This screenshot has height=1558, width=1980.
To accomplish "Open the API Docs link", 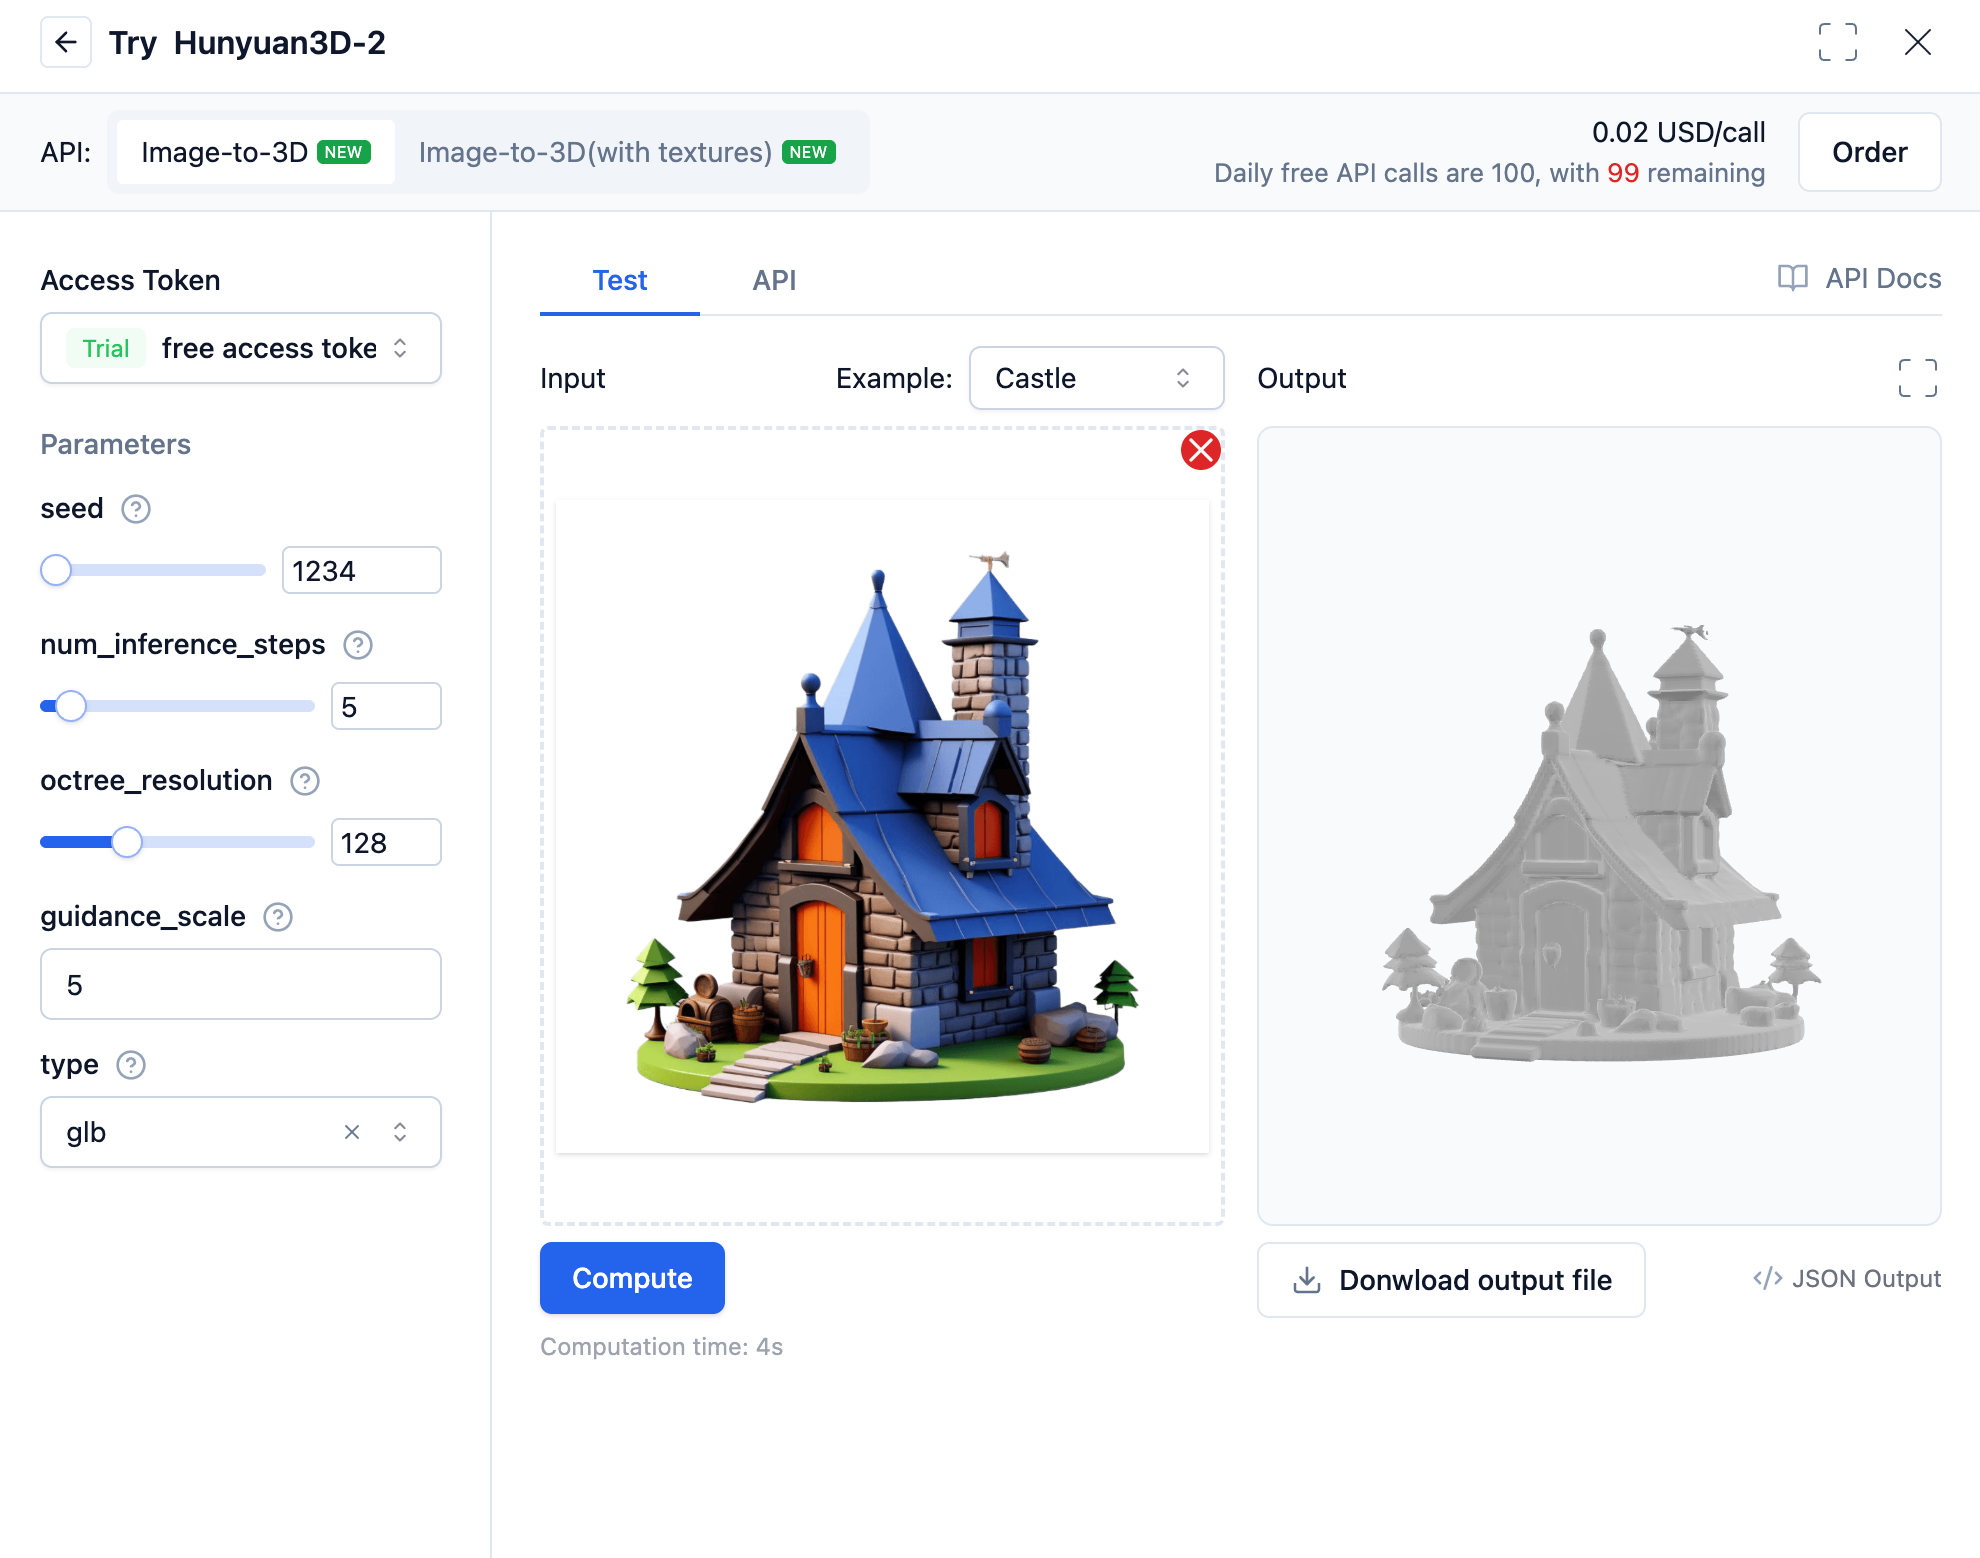I will click(1859, 278).
